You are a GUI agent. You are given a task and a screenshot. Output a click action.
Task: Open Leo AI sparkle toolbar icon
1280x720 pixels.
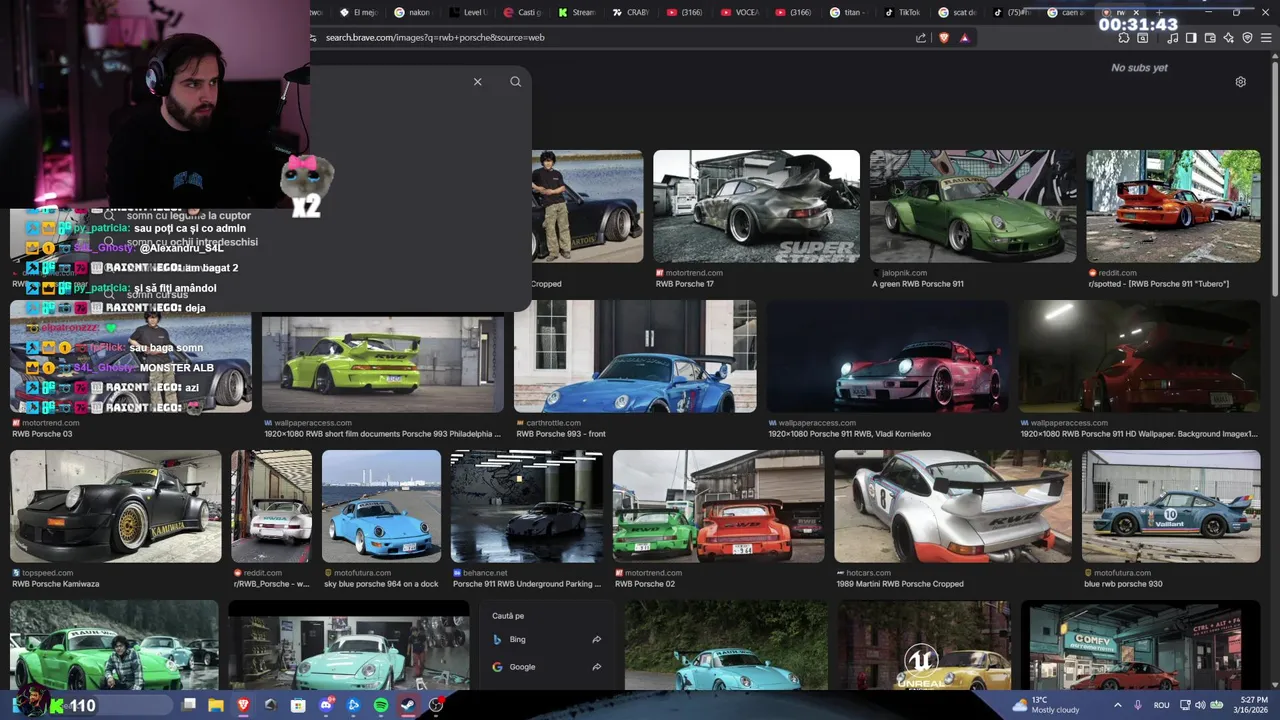pyautogui.click(x=1228, y=38)
